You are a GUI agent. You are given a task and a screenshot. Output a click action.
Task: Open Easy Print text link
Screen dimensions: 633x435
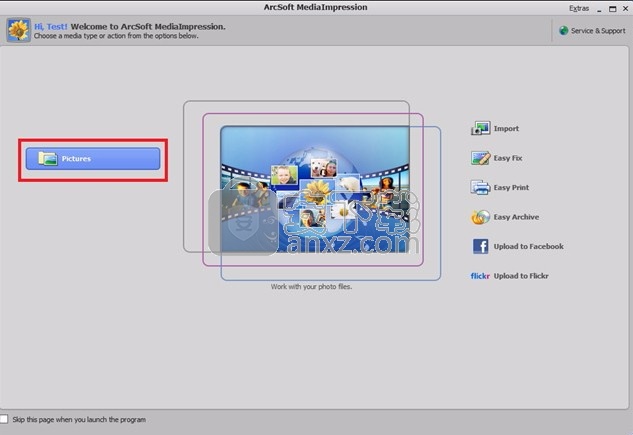(511, 187)
